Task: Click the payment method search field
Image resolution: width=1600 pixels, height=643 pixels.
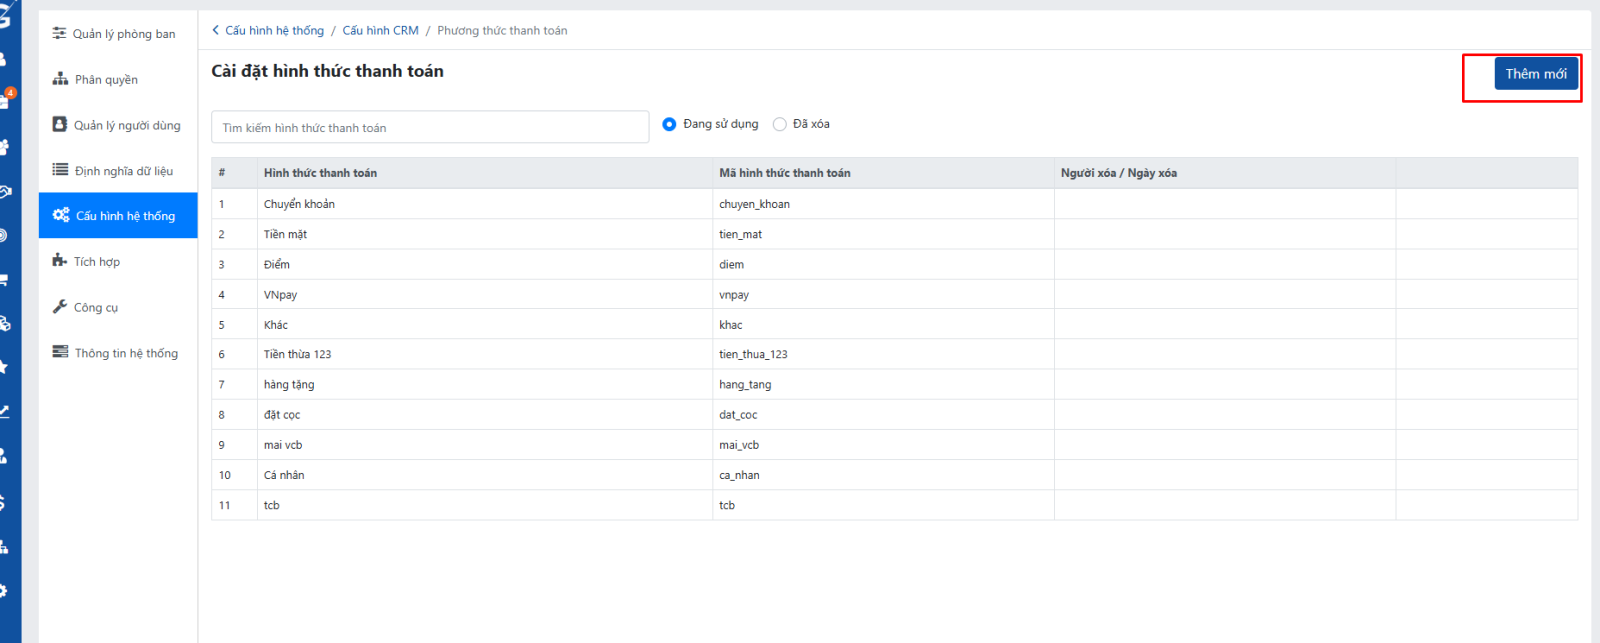Action: [x=430, y=128]
